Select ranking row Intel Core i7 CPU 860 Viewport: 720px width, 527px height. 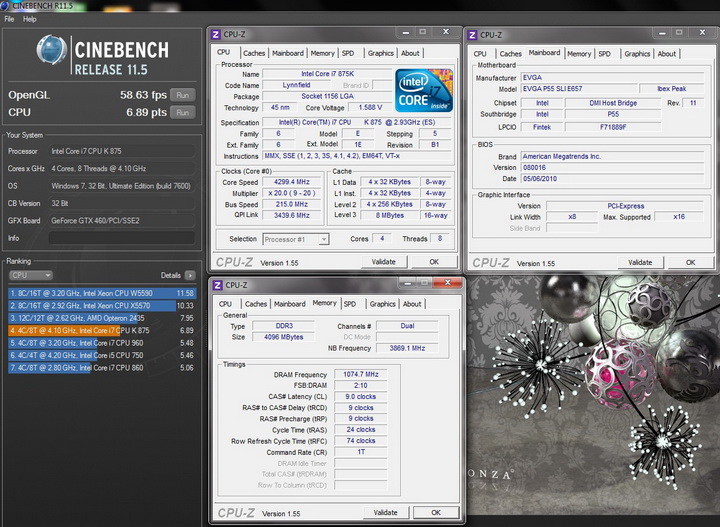coord(102,367)
